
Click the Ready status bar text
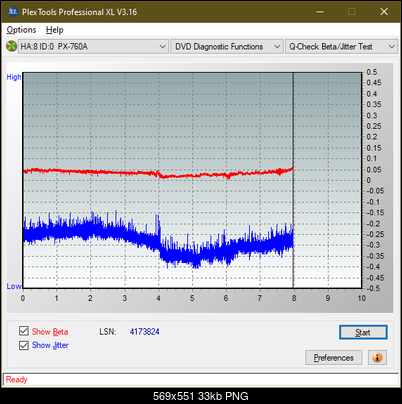(16, 380)
